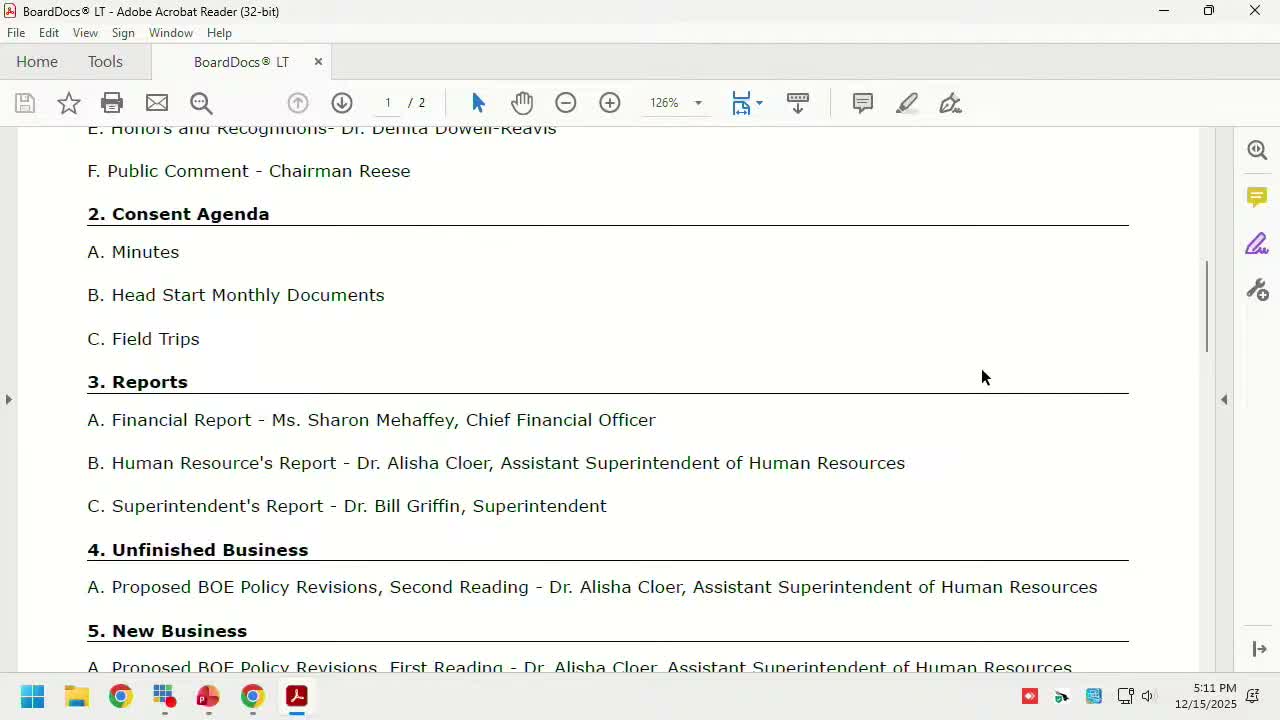
Task: Expand the left navigation pane
Action: tap(9, 399)
